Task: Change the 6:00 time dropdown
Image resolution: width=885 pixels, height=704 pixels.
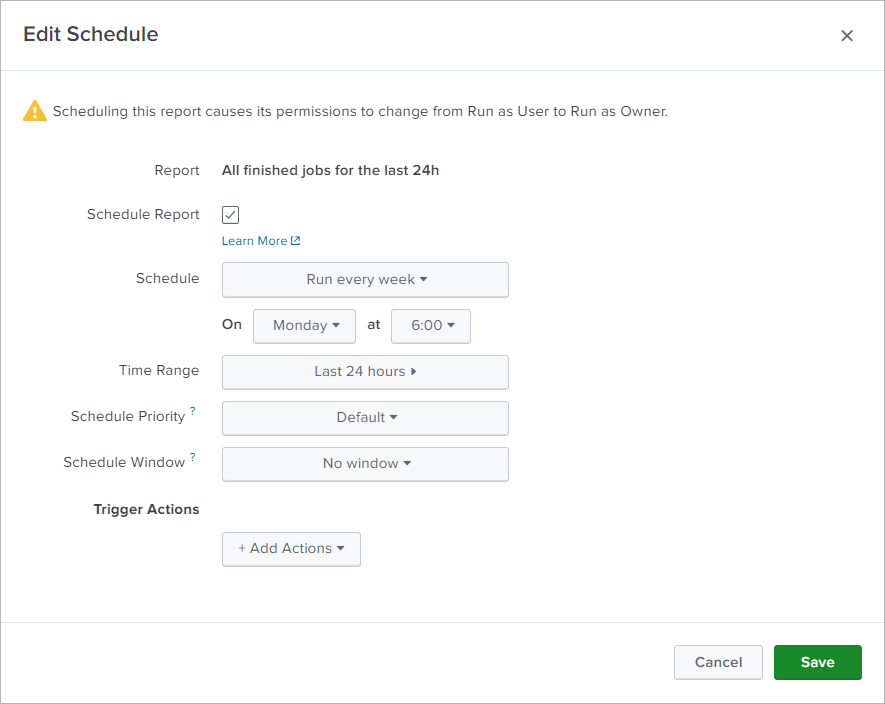Action: pos(431,326)
